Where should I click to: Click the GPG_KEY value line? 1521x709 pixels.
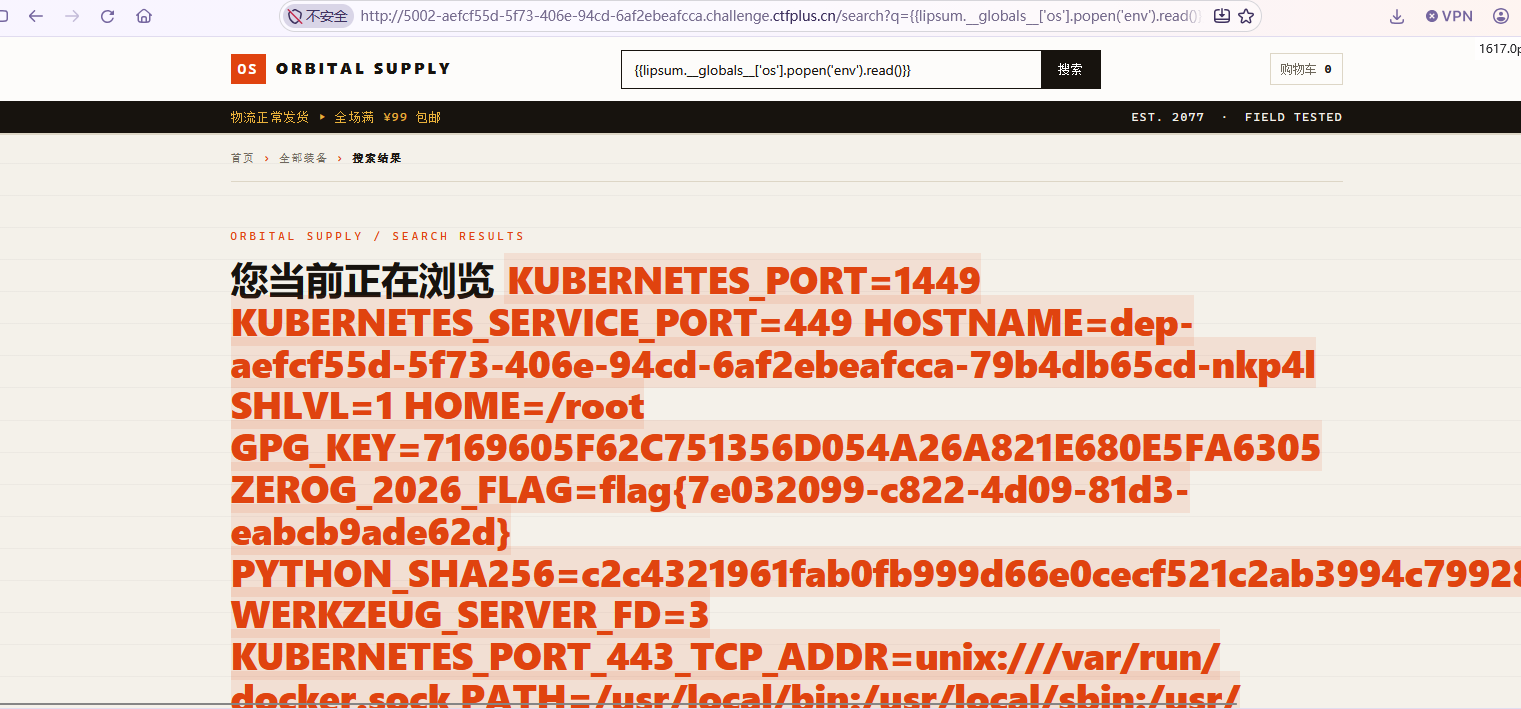click(776, 449)
